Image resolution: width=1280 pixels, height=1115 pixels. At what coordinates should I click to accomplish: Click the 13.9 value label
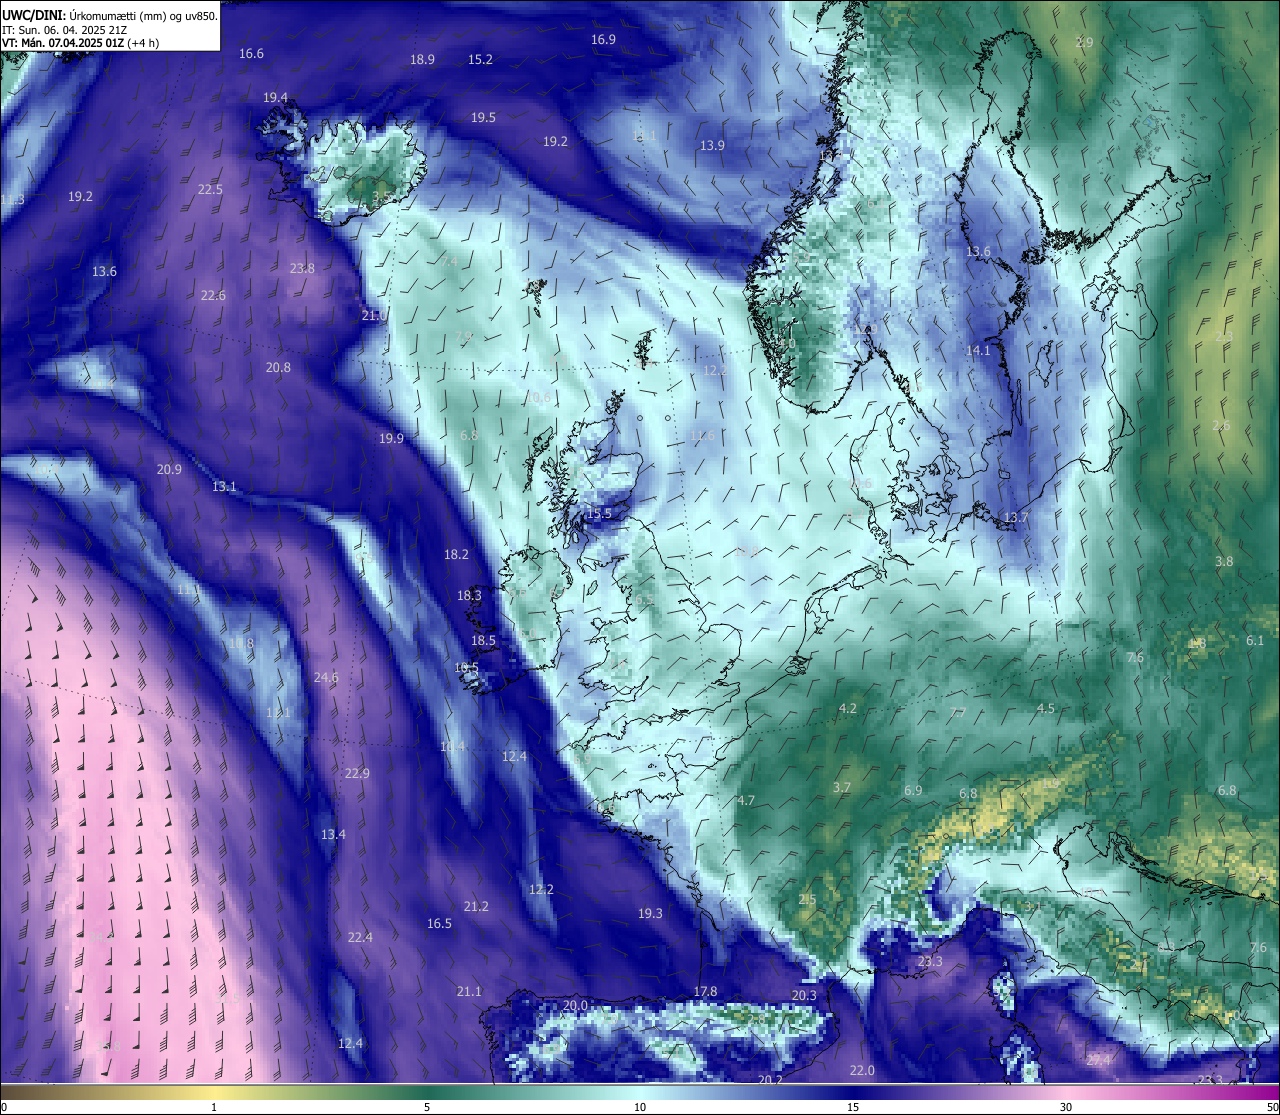(x=712, y=146)
